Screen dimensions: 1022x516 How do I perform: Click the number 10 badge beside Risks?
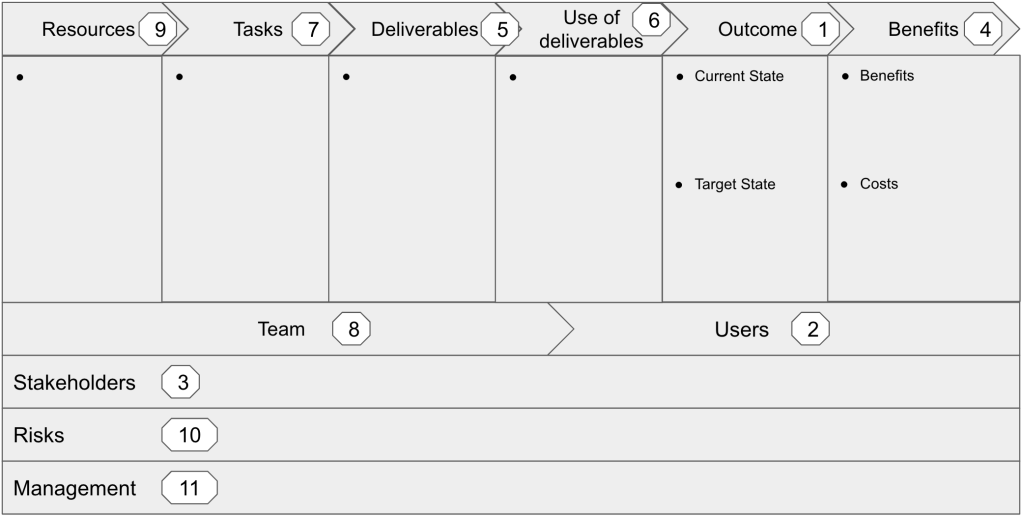pos(189,435)
